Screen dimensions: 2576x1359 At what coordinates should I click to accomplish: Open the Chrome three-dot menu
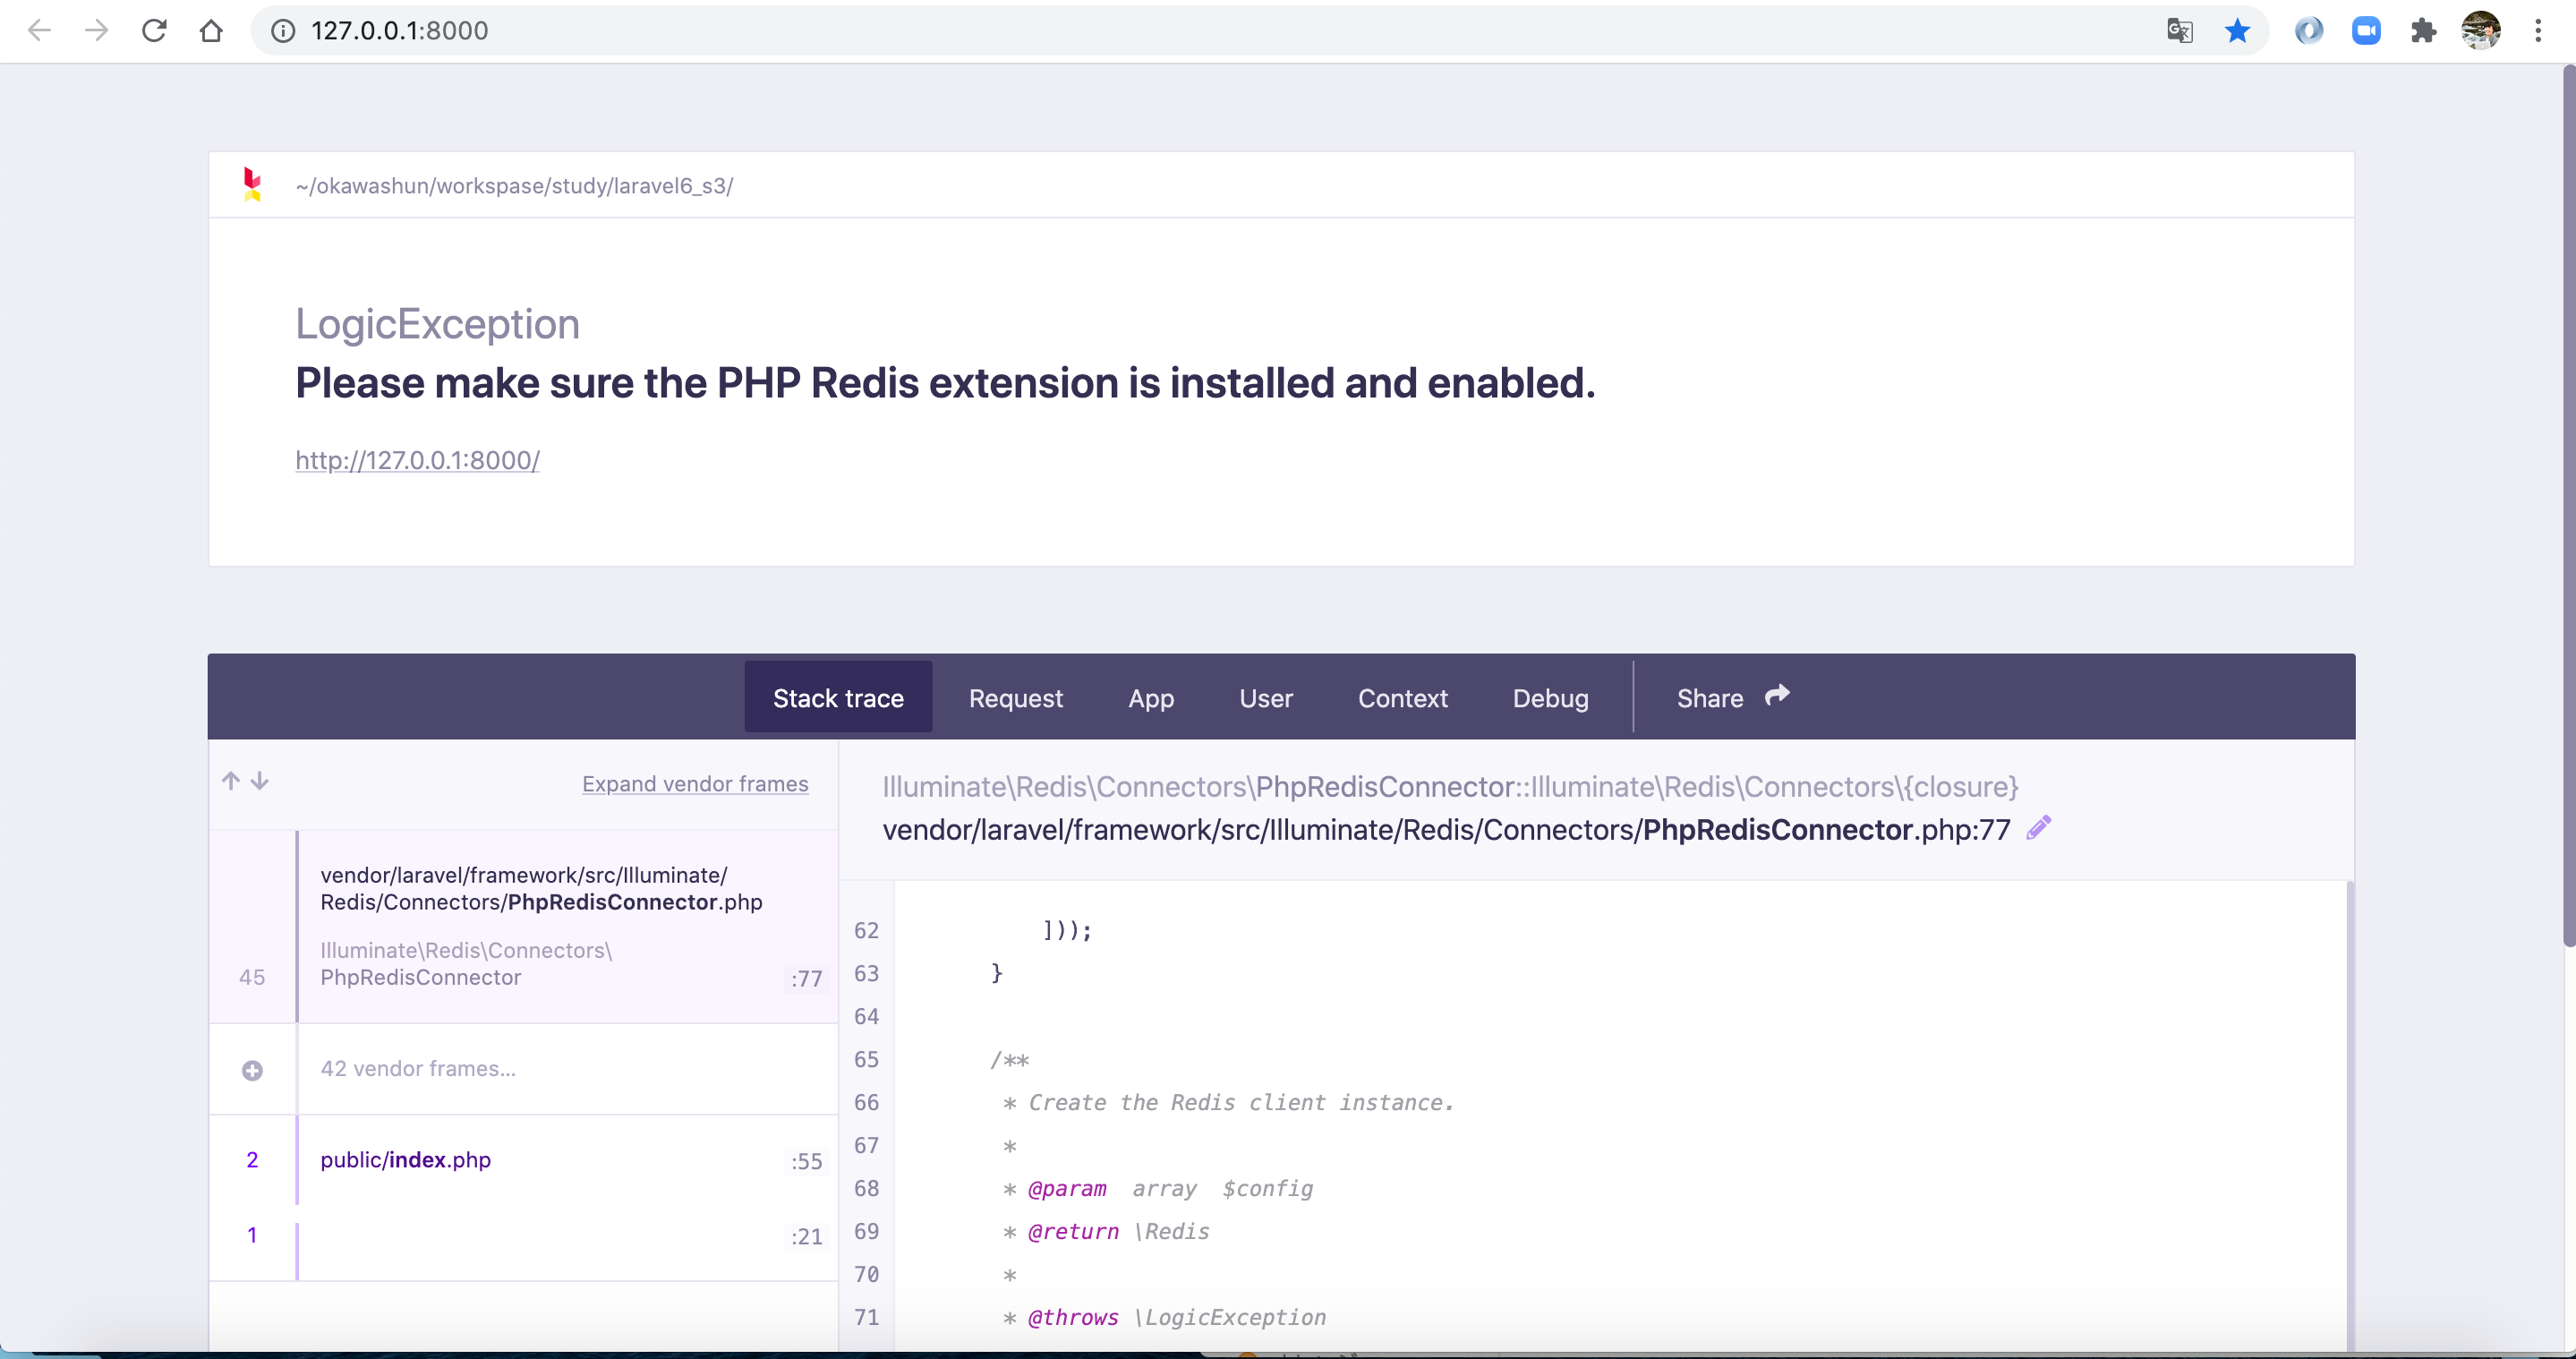(x=2540, y=30)
